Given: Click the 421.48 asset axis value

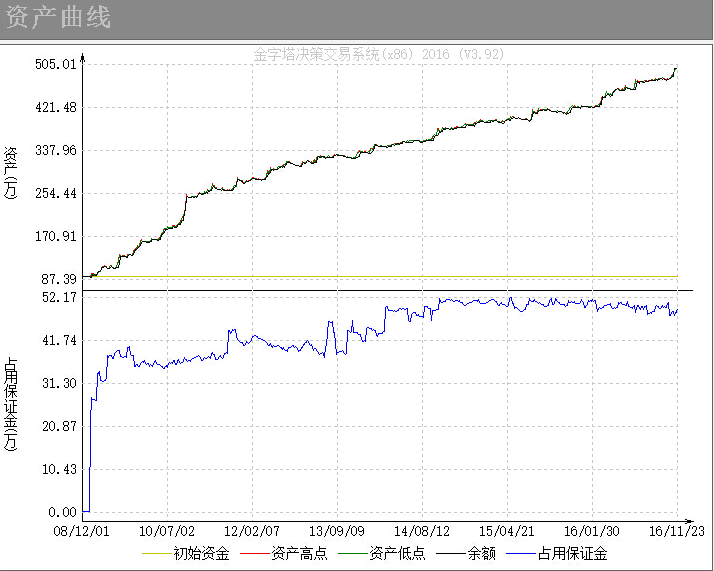Looking at the screenshot, I should click(x=56, y=107).
